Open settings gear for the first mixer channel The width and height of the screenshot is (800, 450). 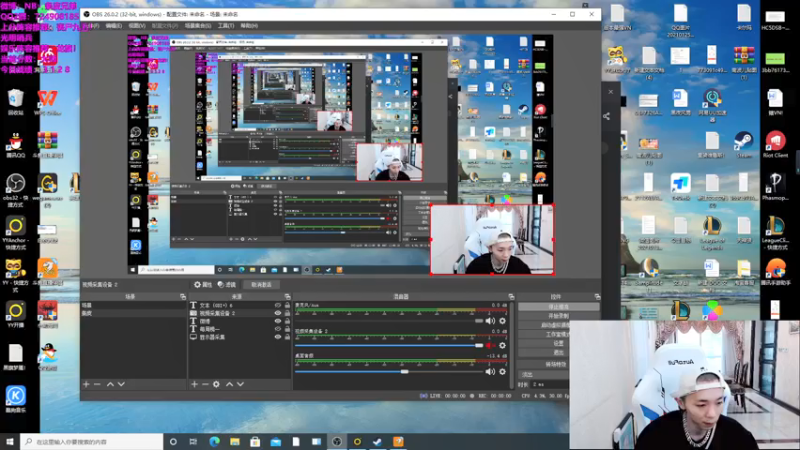coord(503,321)
